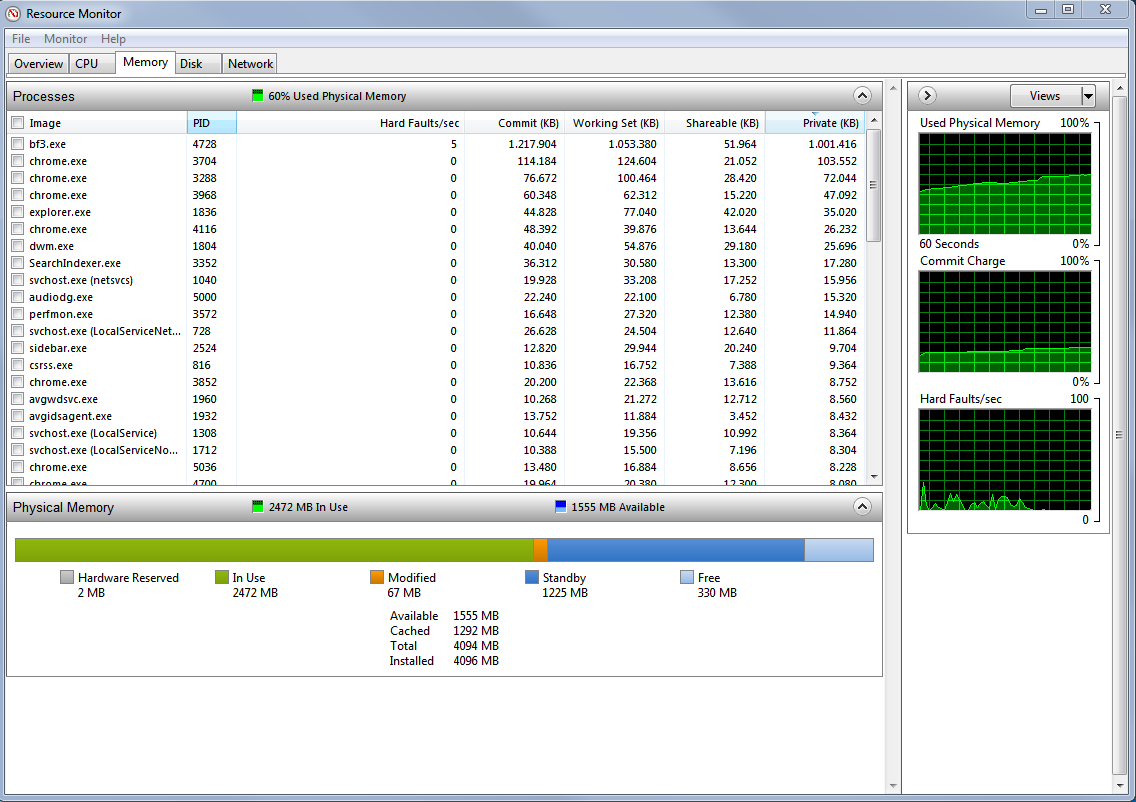1136x802 pixels.
Task: Select the avgidsagent.exe process name
Action: (70, 417)
